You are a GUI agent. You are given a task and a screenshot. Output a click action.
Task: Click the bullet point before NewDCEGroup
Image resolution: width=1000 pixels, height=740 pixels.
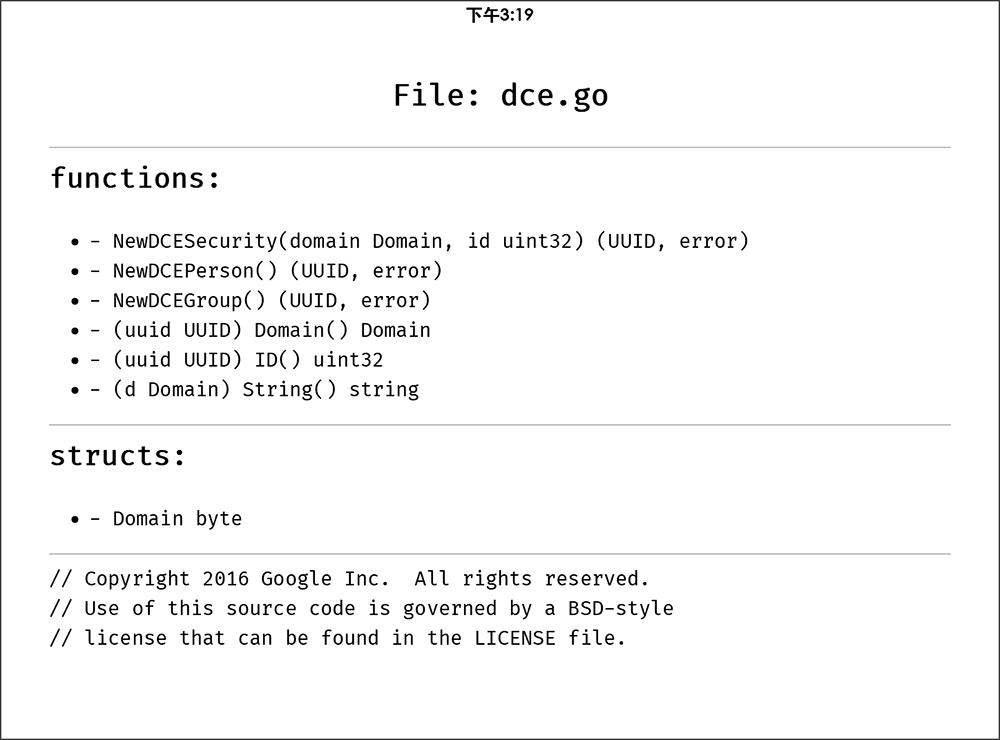point(75,301)
